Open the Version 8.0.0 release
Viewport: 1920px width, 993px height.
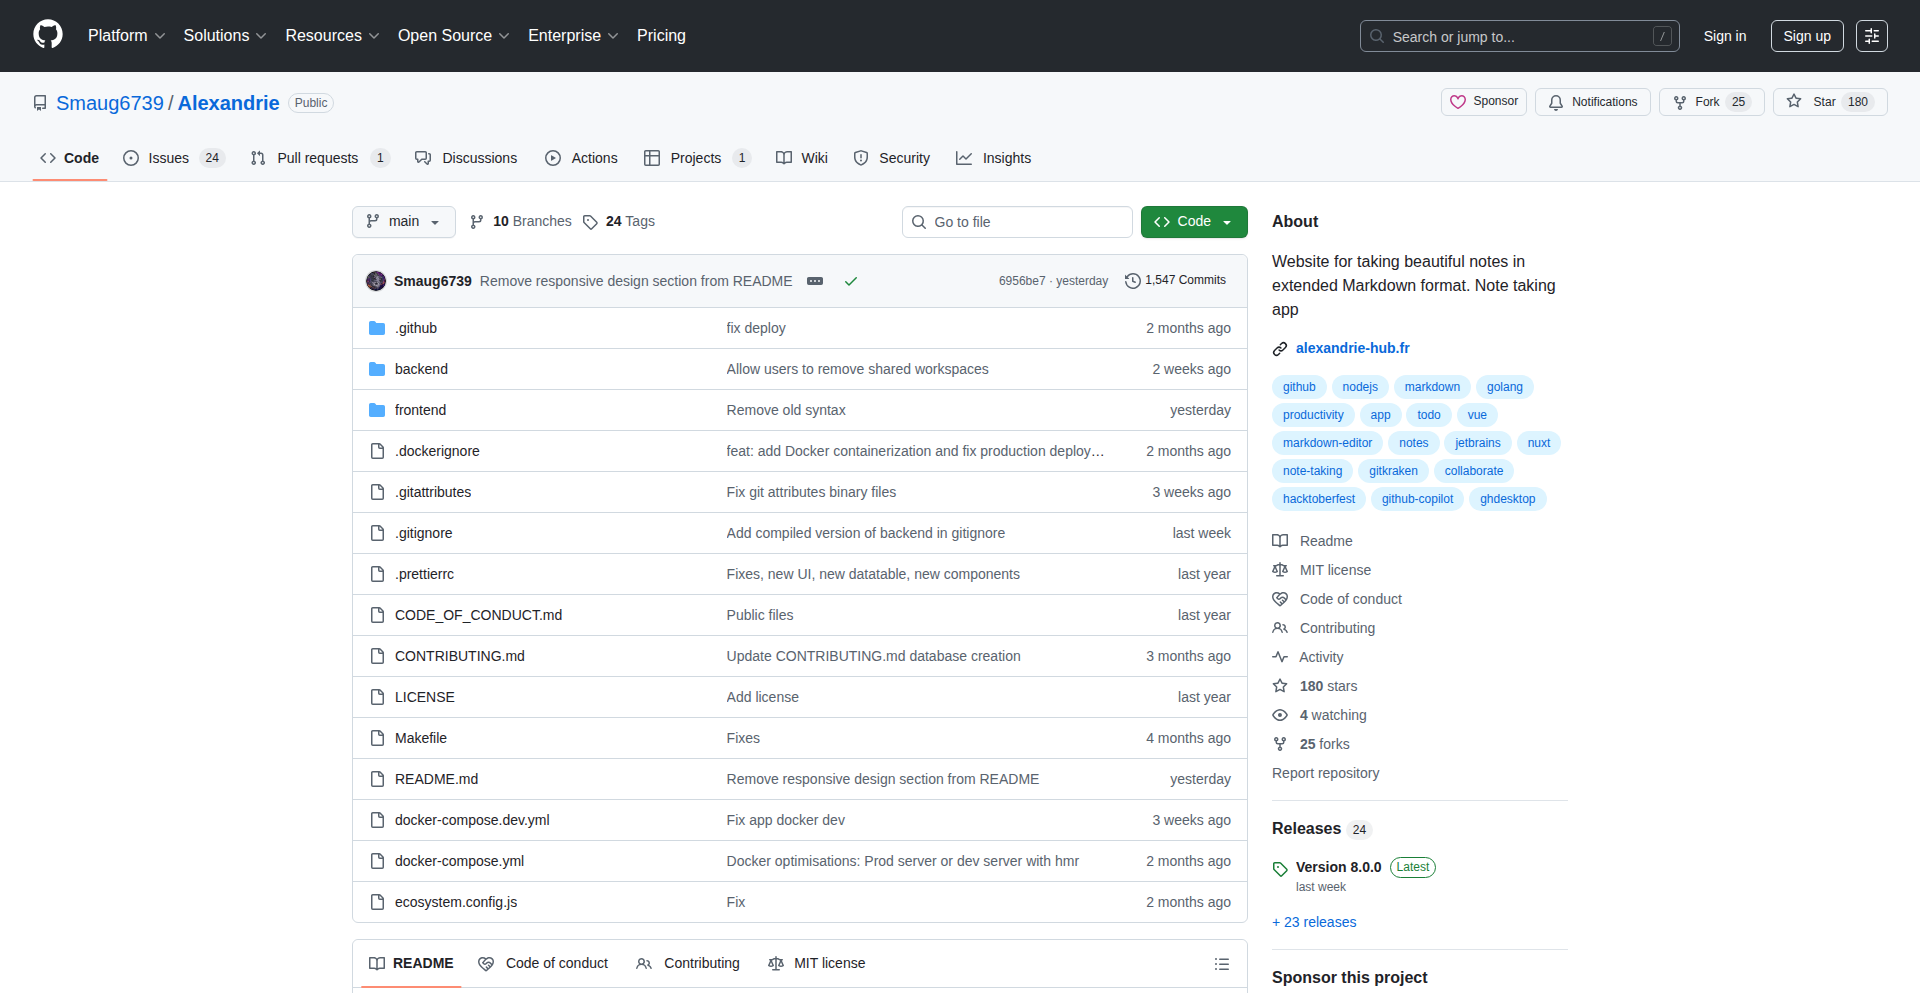[x=1338, y=867]
